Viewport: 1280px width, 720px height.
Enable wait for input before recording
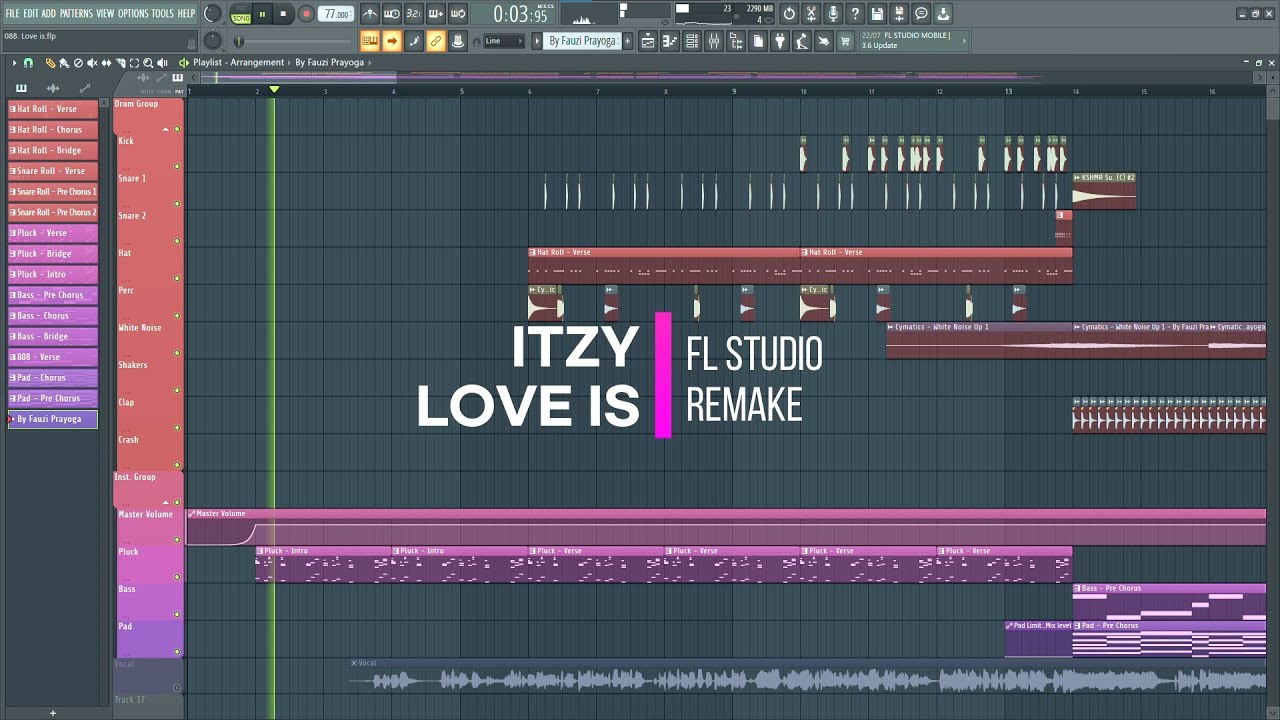(392, 14)
